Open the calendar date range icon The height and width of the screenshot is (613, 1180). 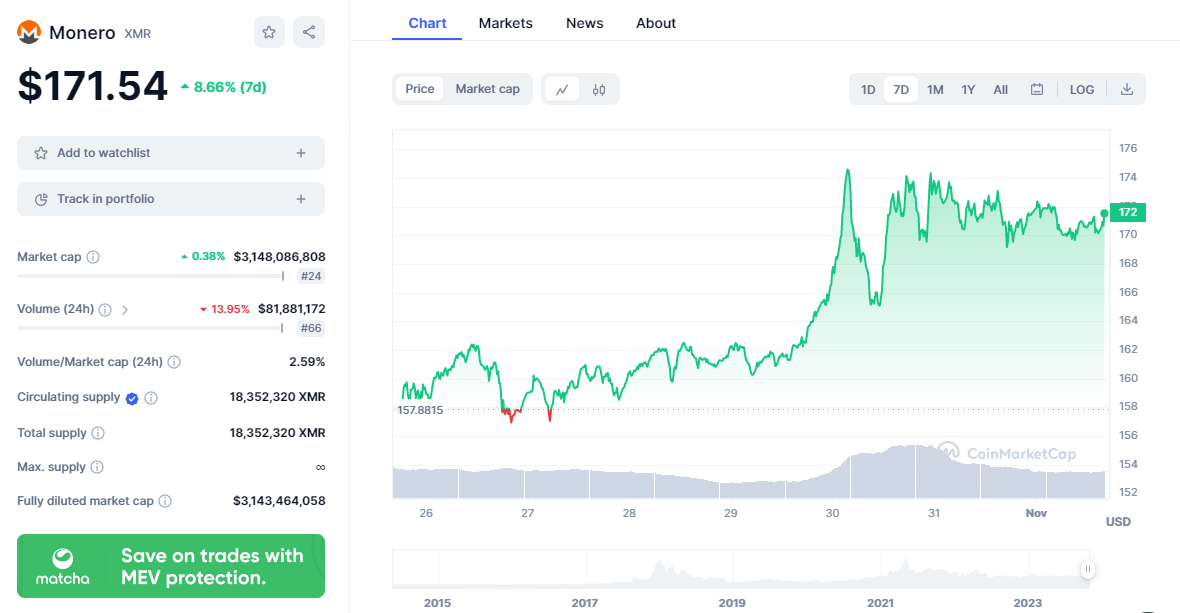pyautogui.click(x=1037, y=89)
